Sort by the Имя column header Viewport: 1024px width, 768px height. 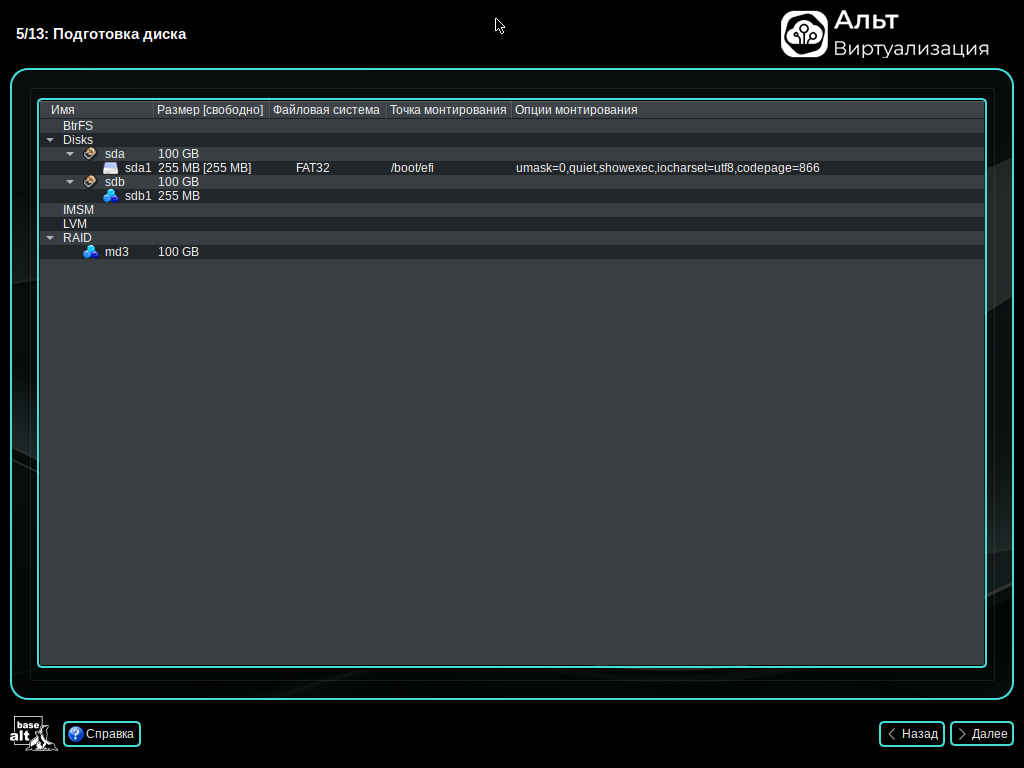tap(97, 110)
